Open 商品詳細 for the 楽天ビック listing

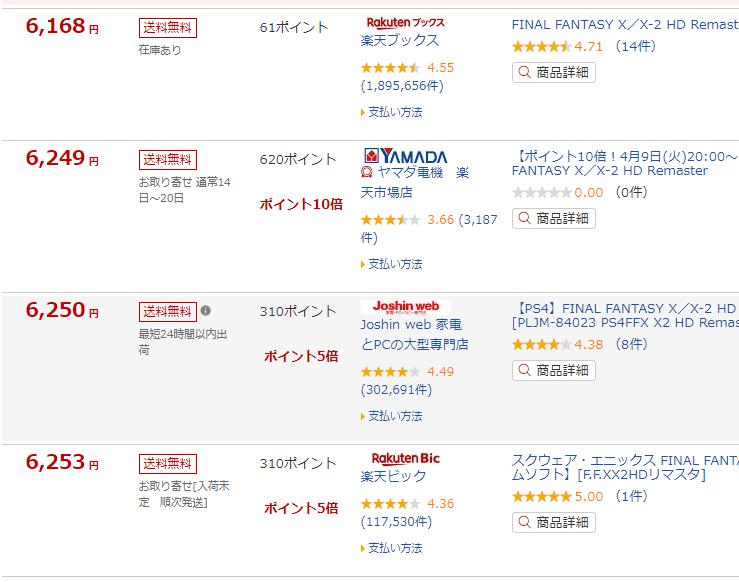554,522
